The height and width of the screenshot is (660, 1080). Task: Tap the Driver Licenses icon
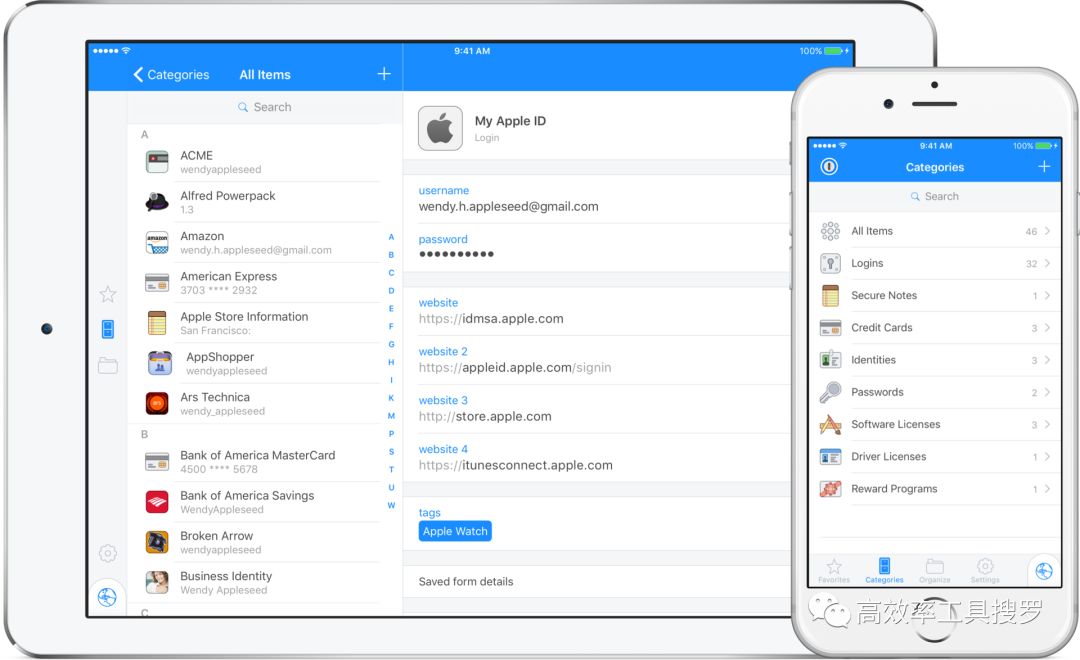[830, 457]
